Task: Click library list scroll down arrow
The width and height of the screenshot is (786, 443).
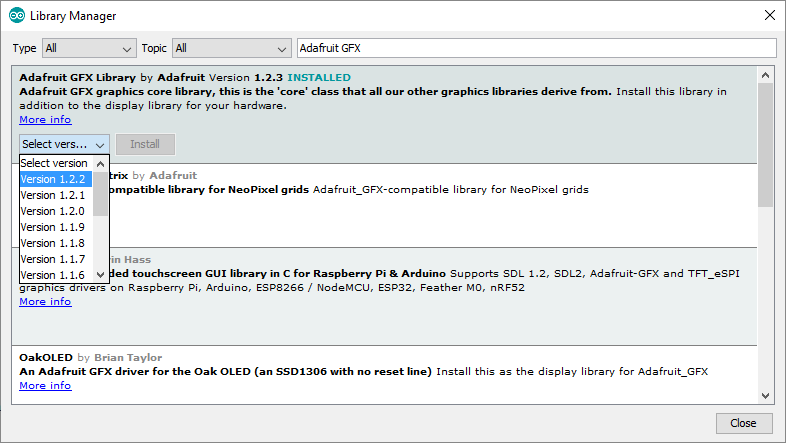Action: pos(765,396)
